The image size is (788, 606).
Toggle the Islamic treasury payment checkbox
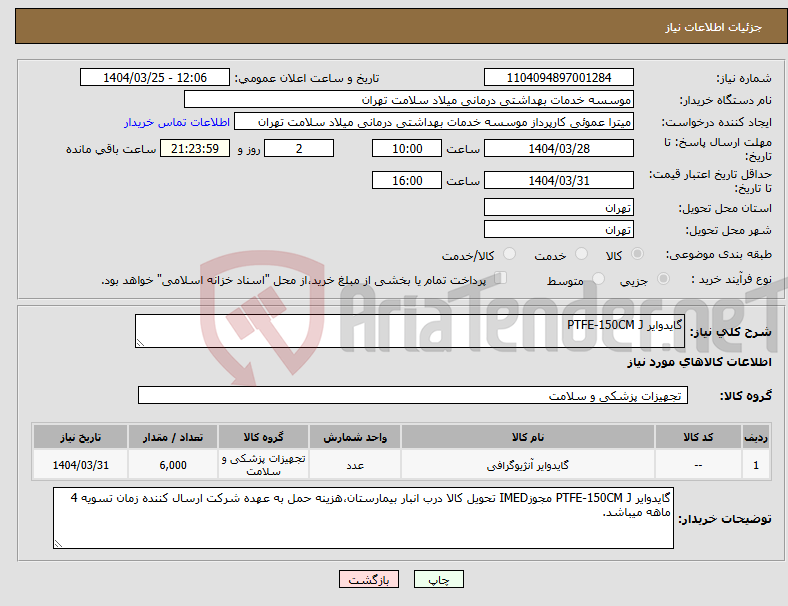pyautogui.click(x=501, y=278)
